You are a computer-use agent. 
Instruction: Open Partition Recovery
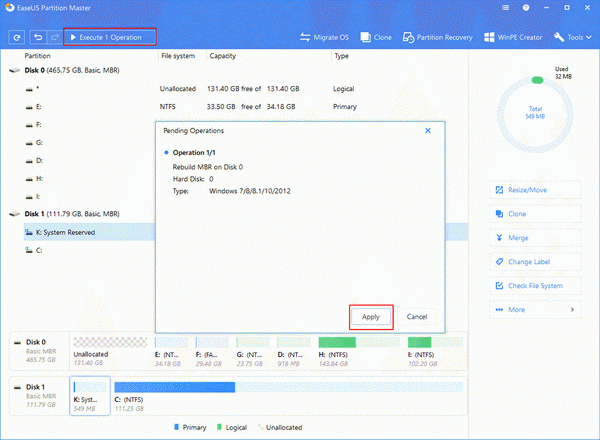439,38
